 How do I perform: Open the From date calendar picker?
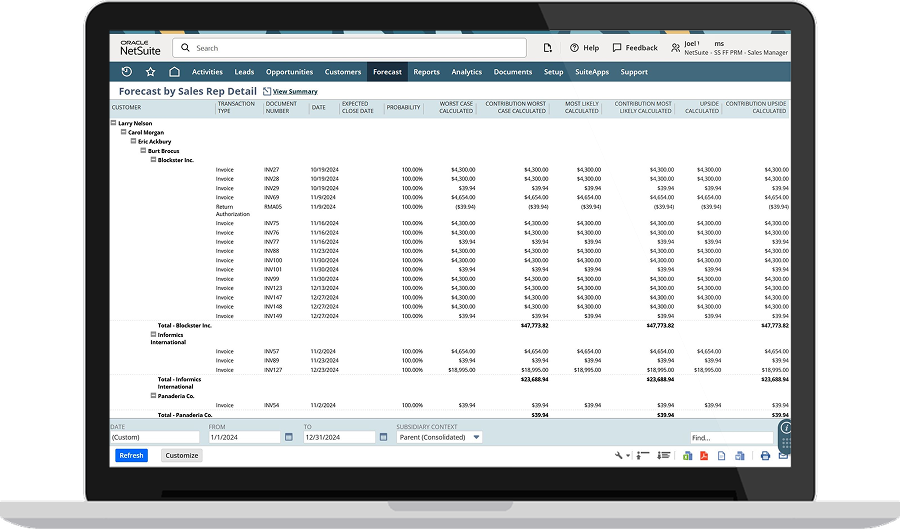(x=285, y=437)
